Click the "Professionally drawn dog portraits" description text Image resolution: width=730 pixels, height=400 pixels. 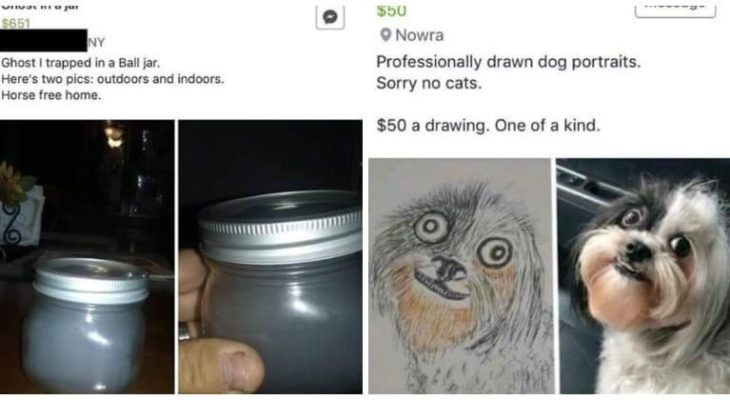click(x=508, y=62)
